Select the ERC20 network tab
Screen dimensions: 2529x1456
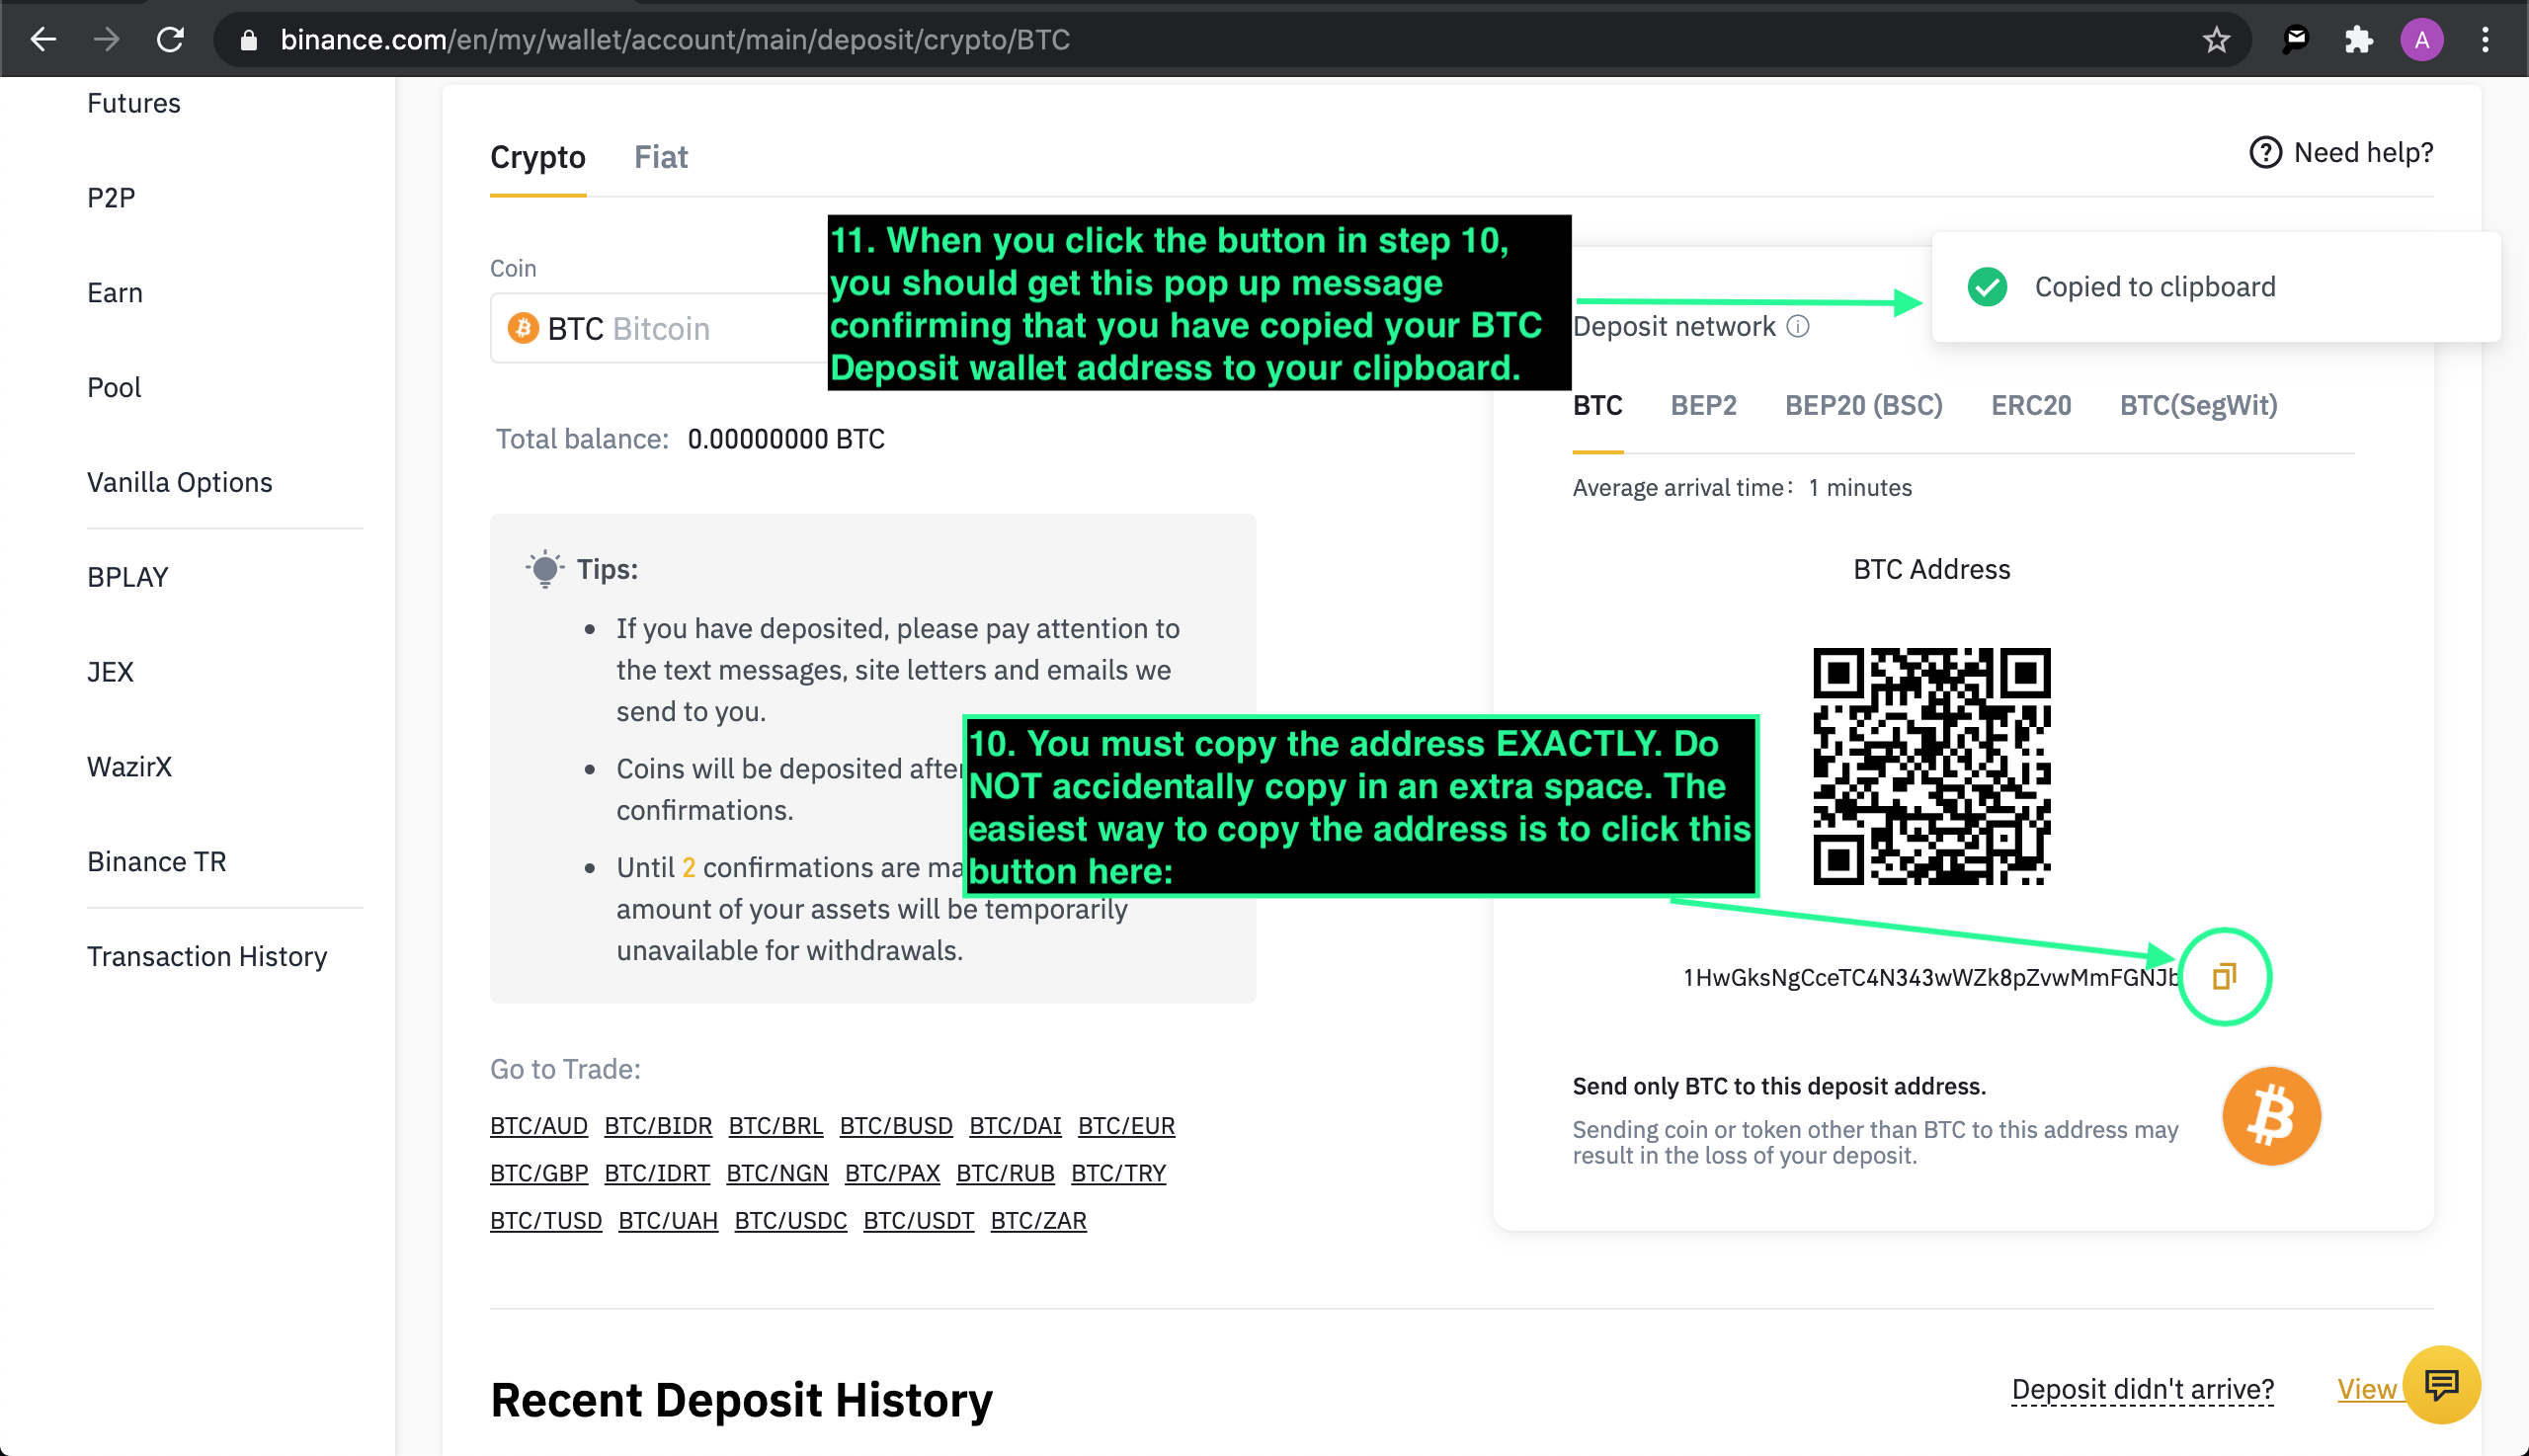[2031, 405]
